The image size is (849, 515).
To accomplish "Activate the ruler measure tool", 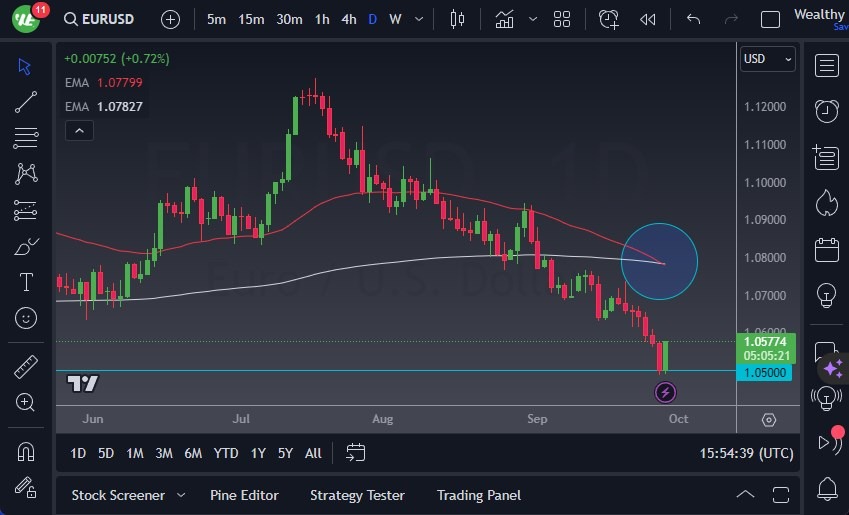I will coord(26,367).
